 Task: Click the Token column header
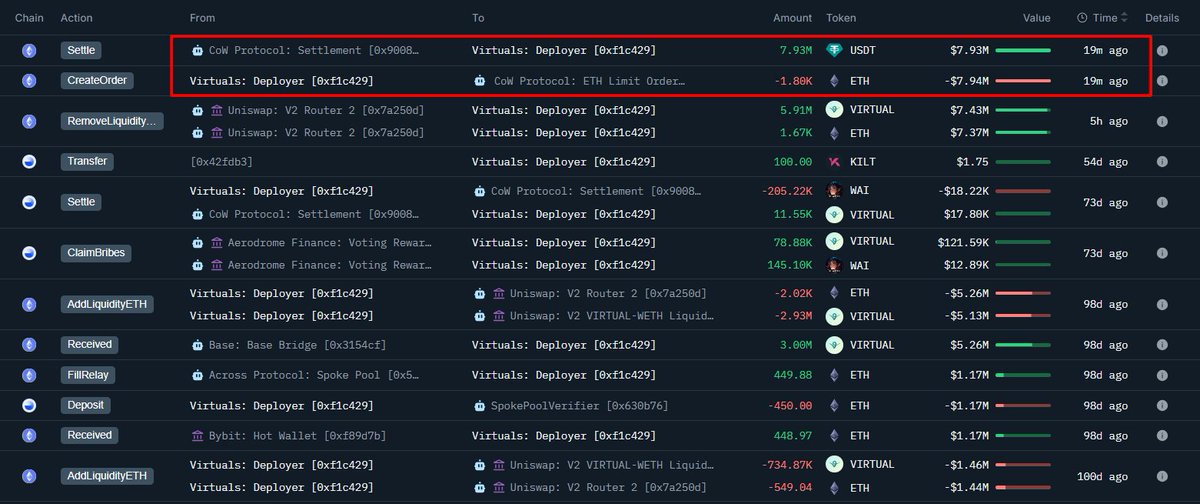coord(841,18)
